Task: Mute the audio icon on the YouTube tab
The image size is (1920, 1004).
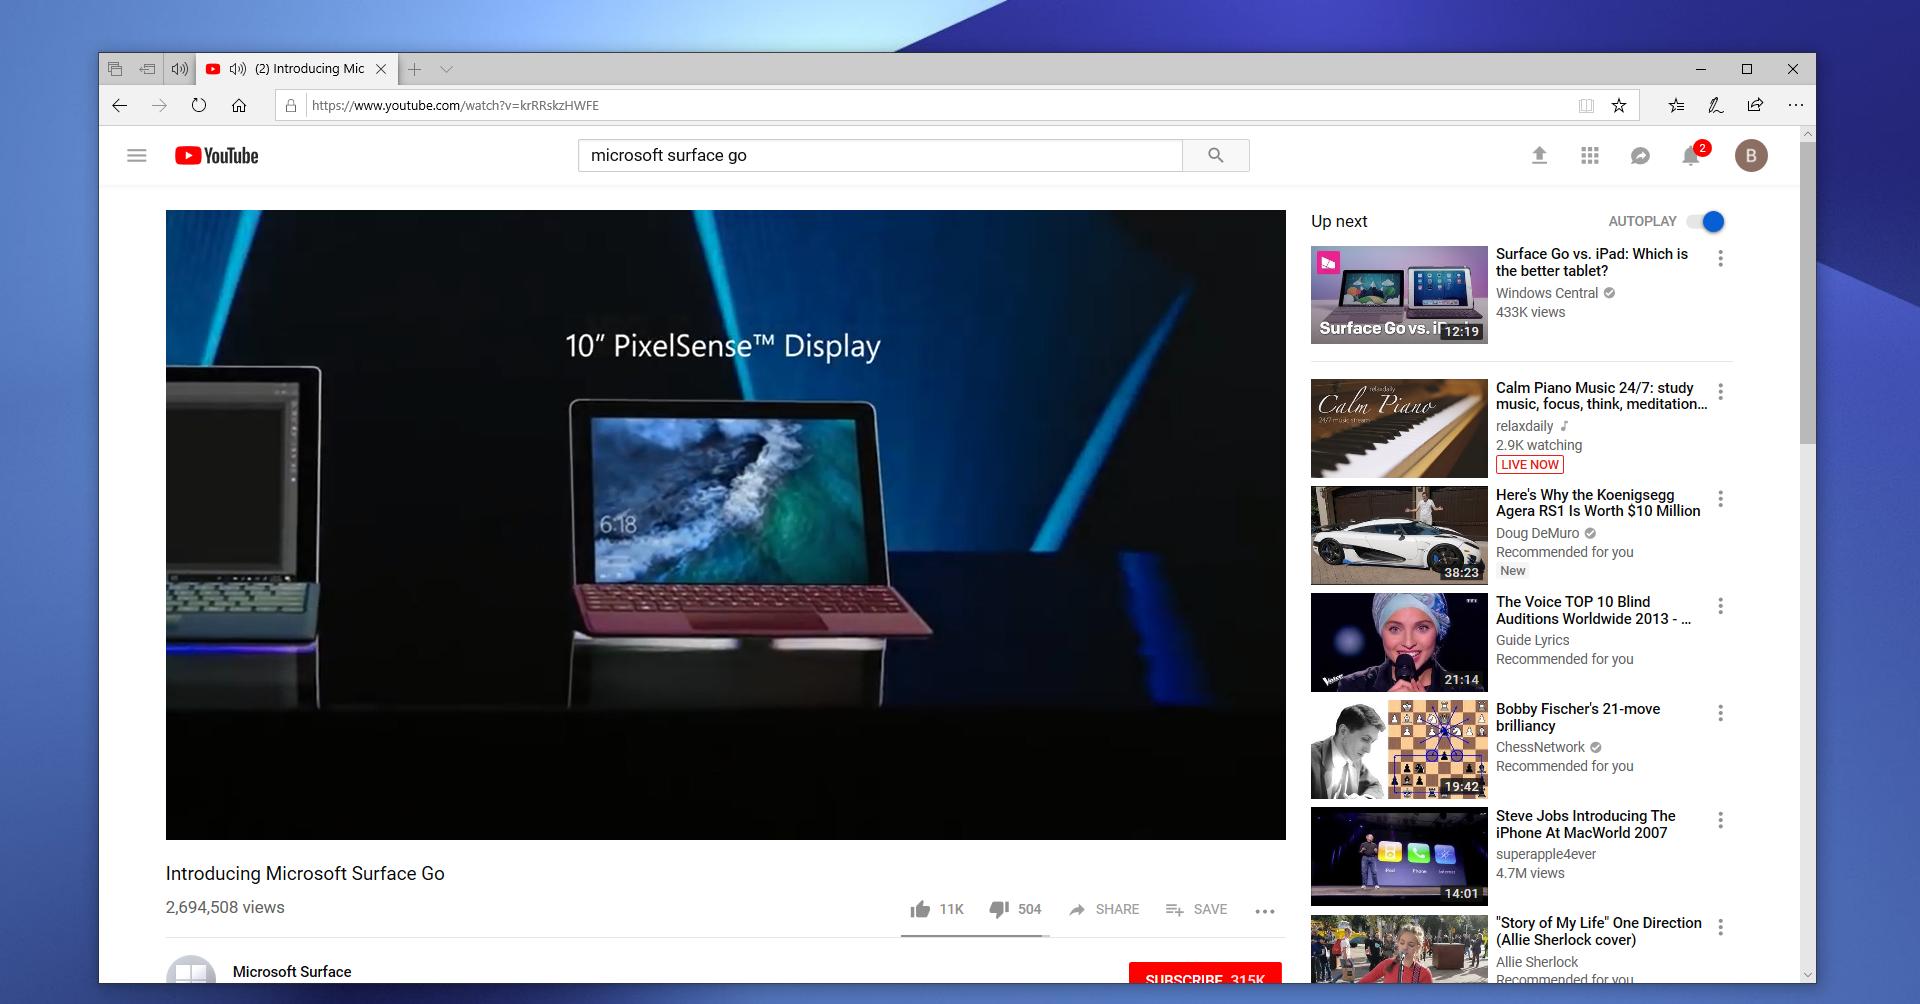Action: [x=238, y=69]
